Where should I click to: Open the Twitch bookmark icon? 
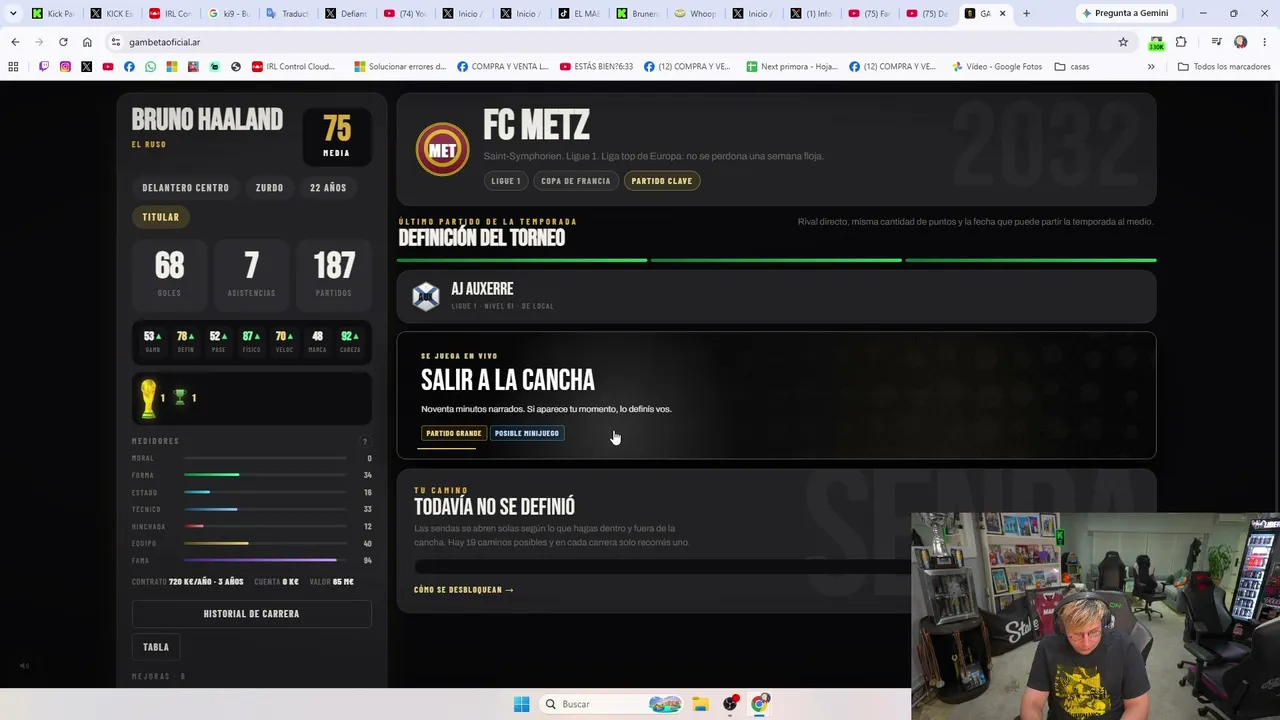pos(44,67)
